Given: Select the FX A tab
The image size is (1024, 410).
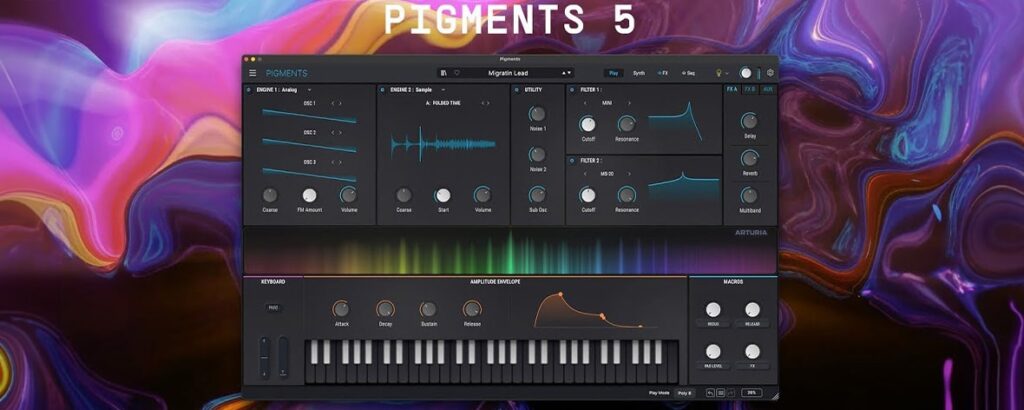Looking at the screenshot, I should (732, 89).
